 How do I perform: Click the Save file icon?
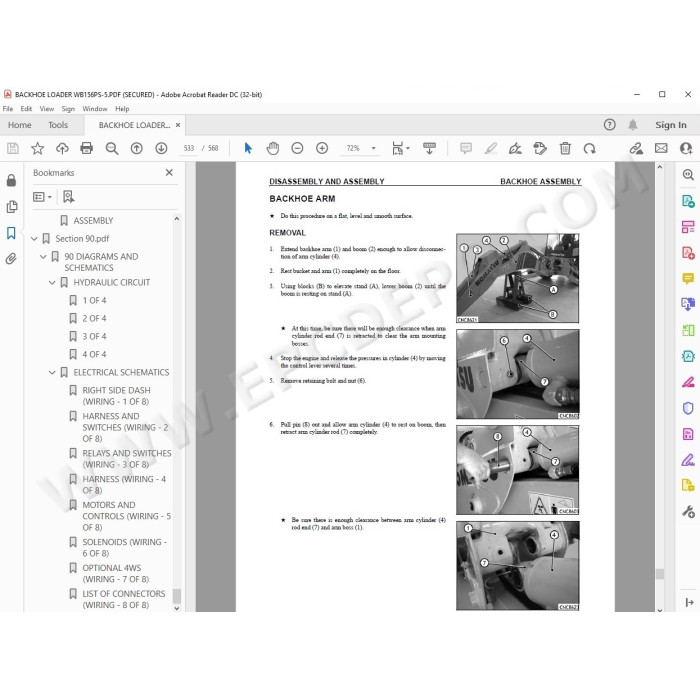tap(13, 148)
